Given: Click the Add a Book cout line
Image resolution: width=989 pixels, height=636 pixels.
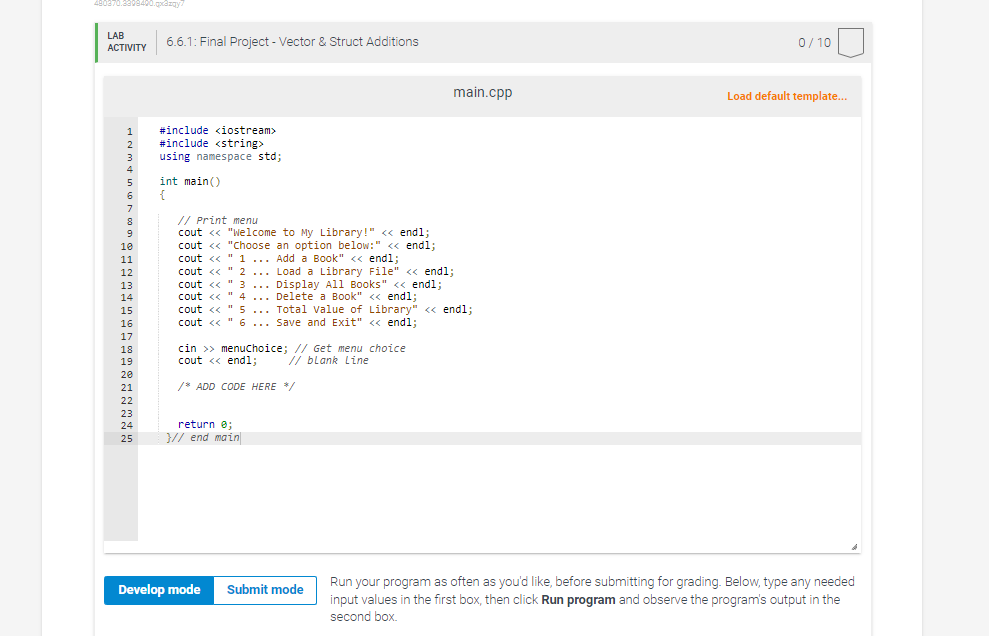Looking at the screenshot, I should click(288, 259).
